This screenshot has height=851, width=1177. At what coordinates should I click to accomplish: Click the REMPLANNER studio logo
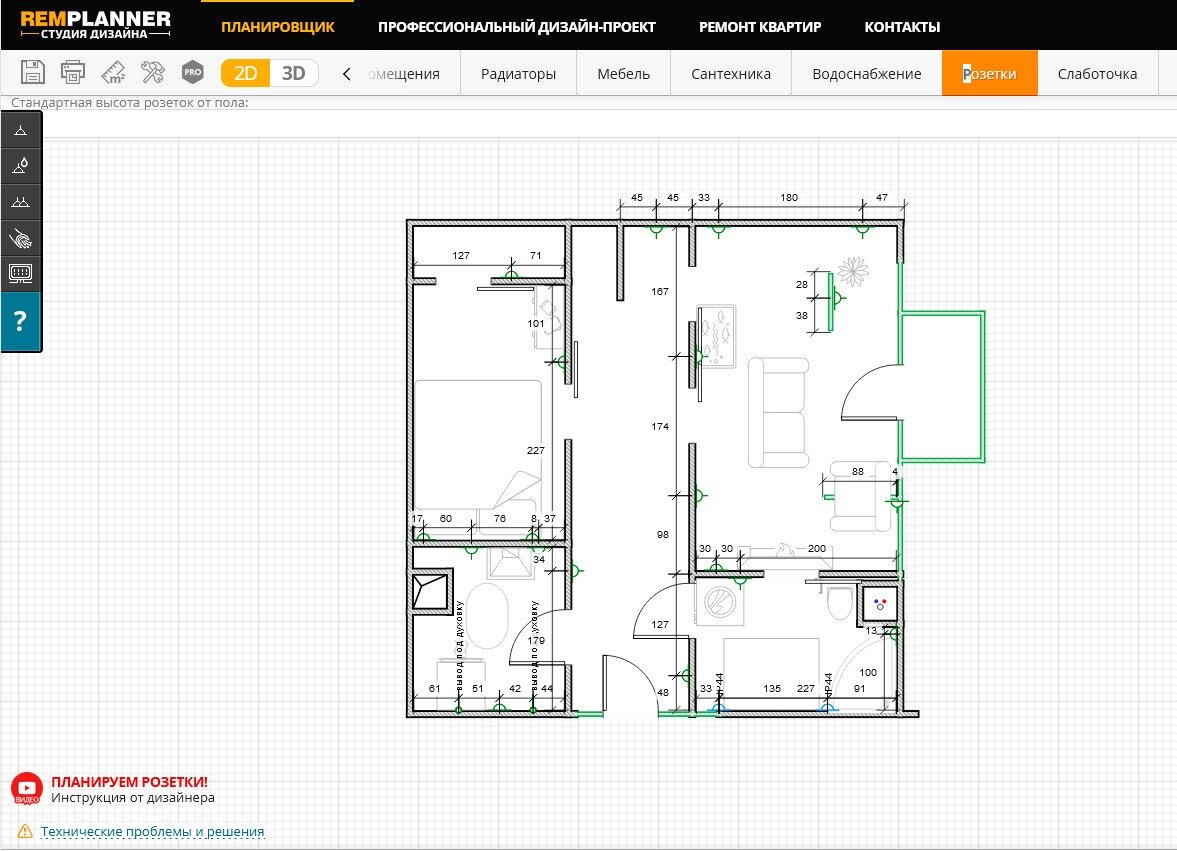(x=95, y=25)
